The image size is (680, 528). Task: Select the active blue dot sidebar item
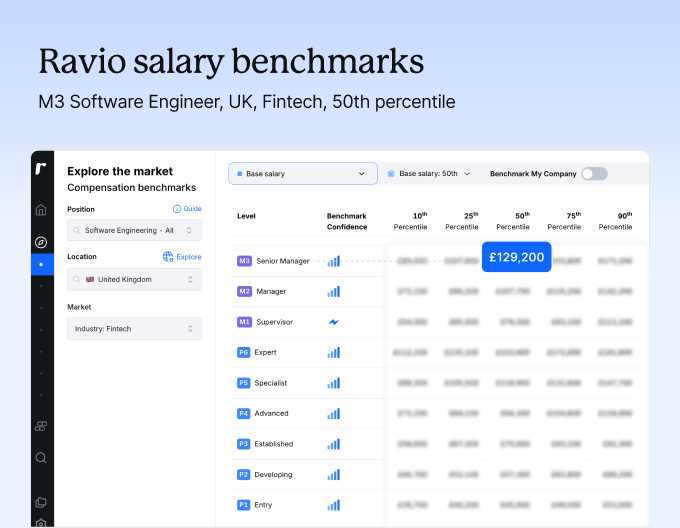coord(42,264)
